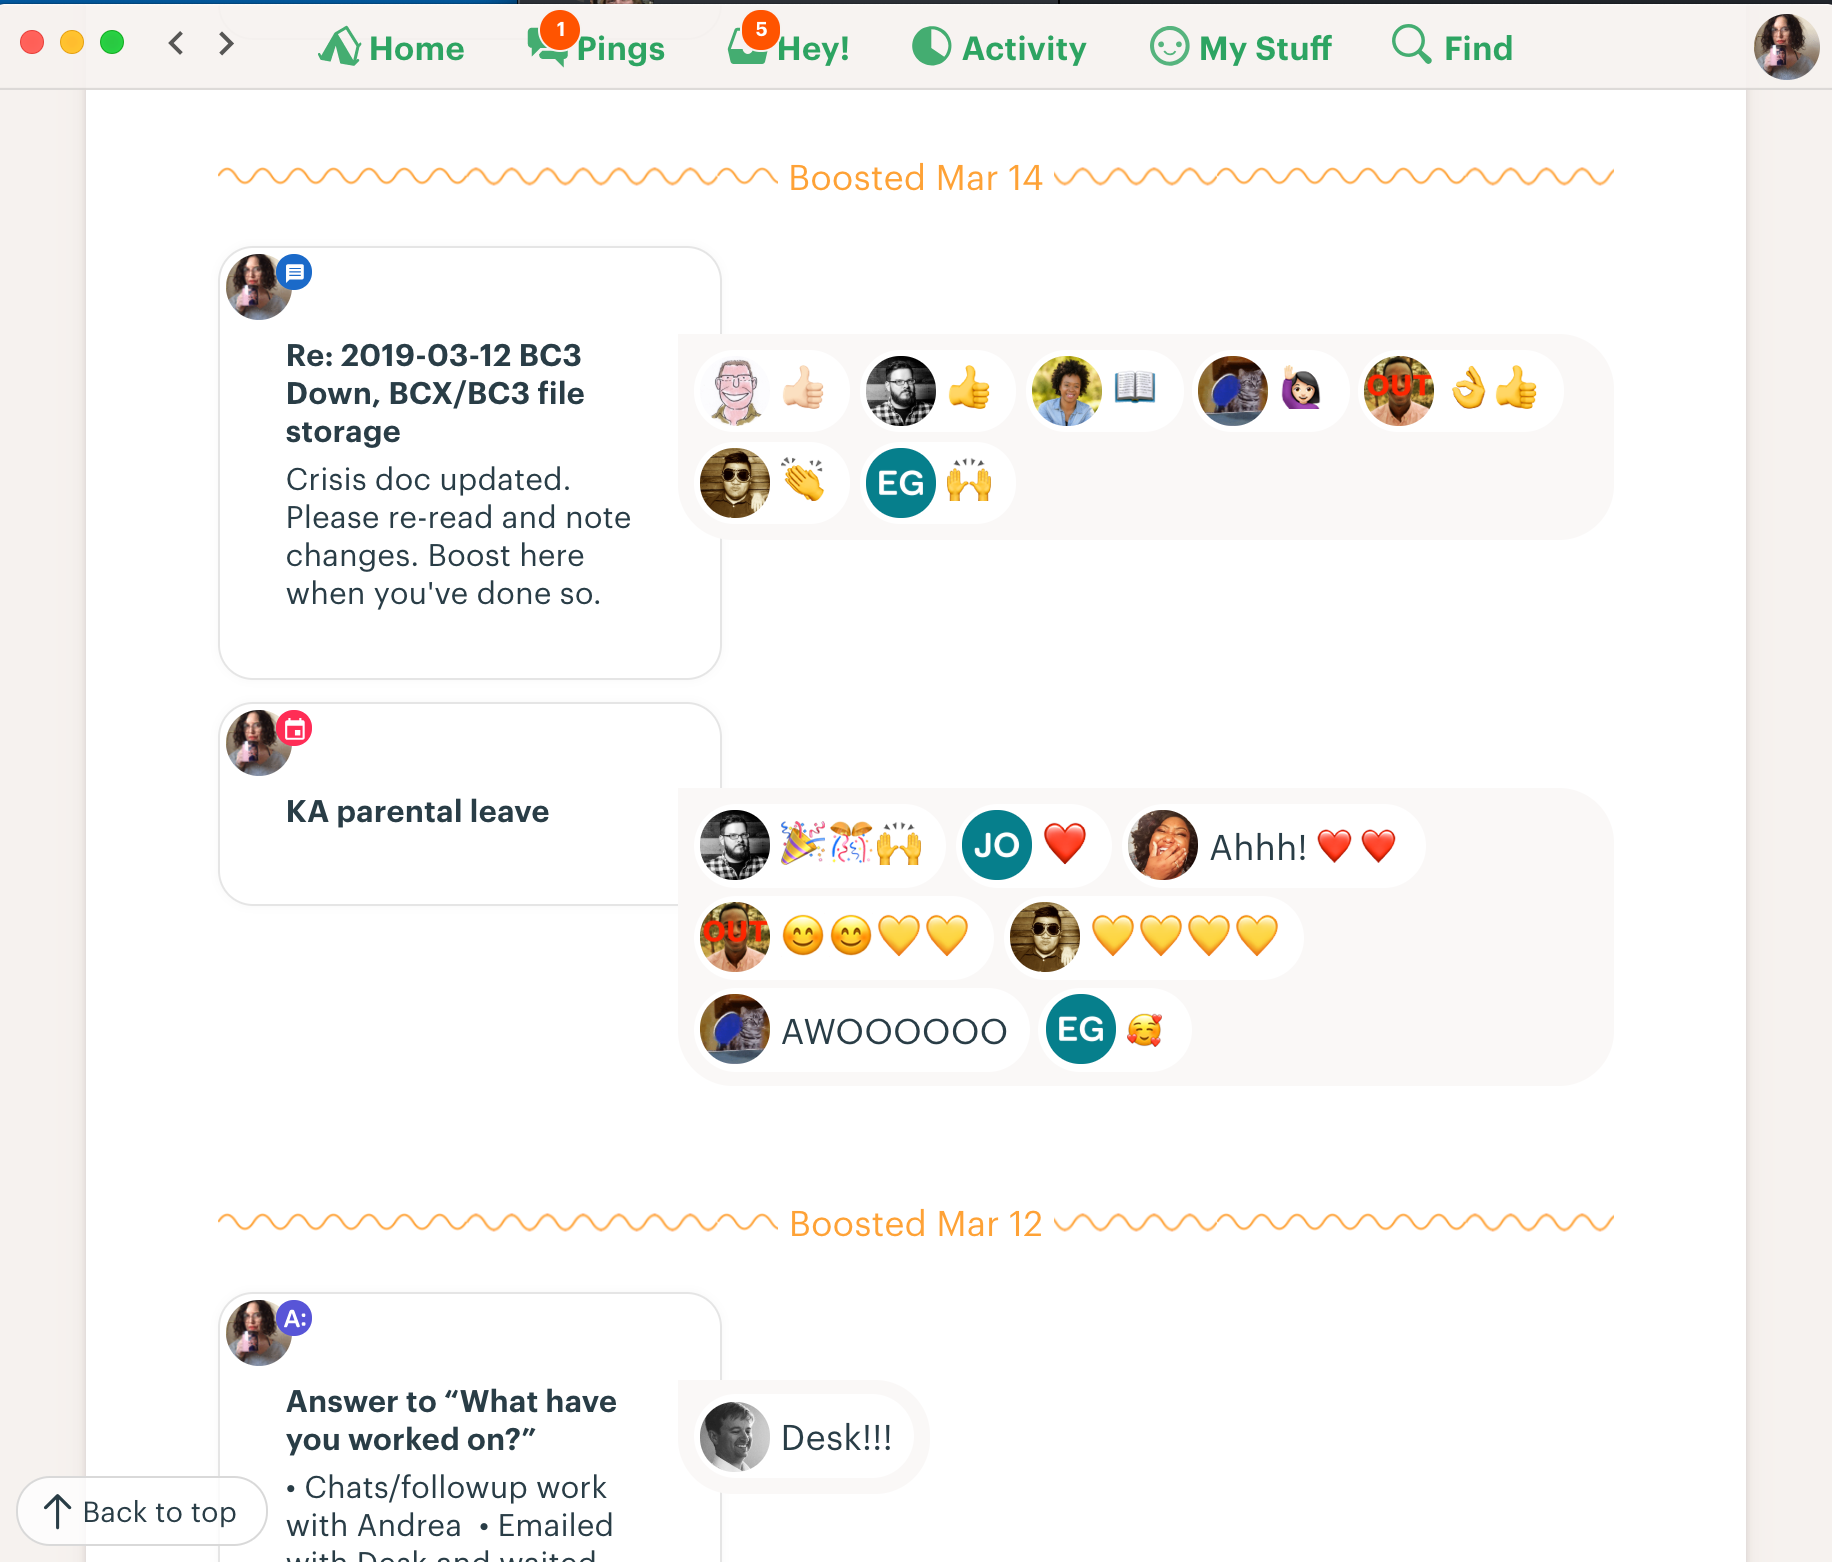Click the Find magnifying glass icon

pos(1411,44)
